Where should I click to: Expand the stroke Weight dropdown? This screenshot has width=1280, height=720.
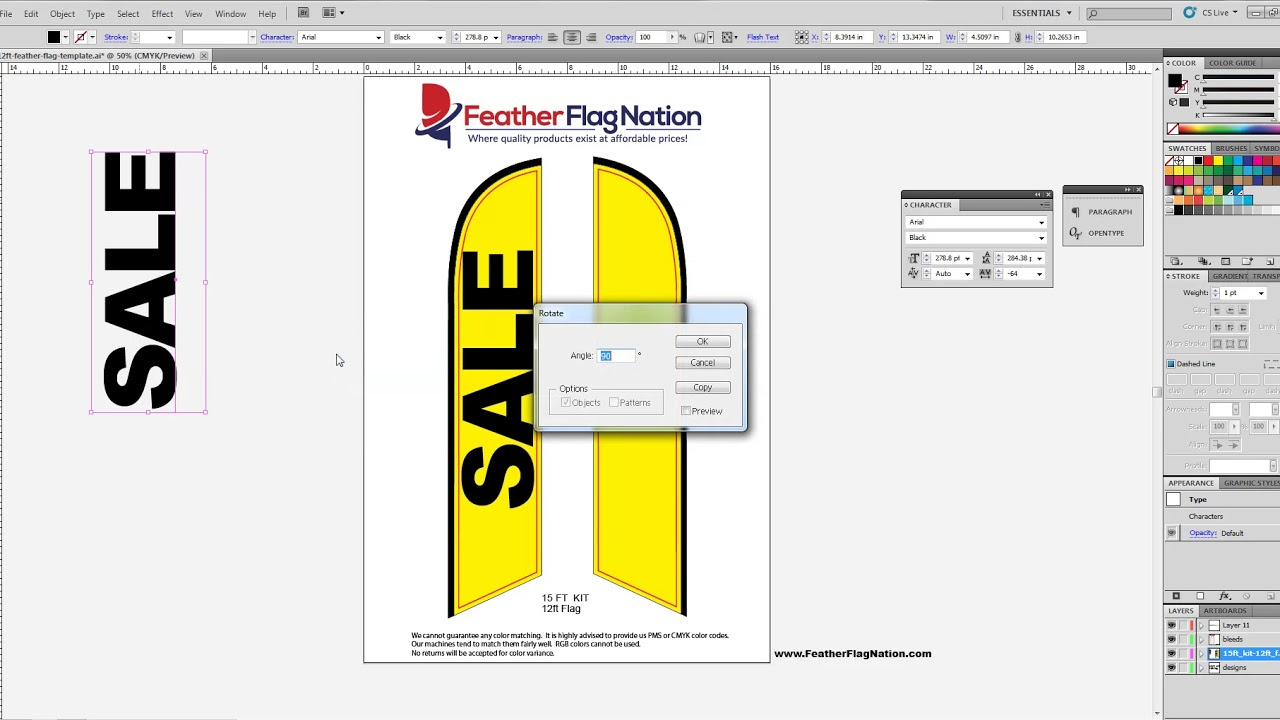coord(1261,293)
